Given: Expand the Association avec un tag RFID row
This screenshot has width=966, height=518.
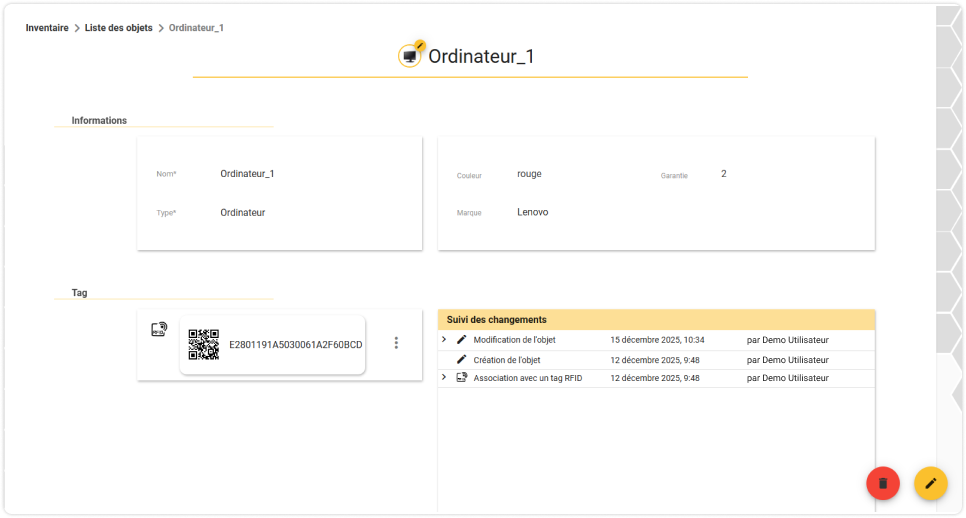Looking at the screenshot, I should [444, 378].
